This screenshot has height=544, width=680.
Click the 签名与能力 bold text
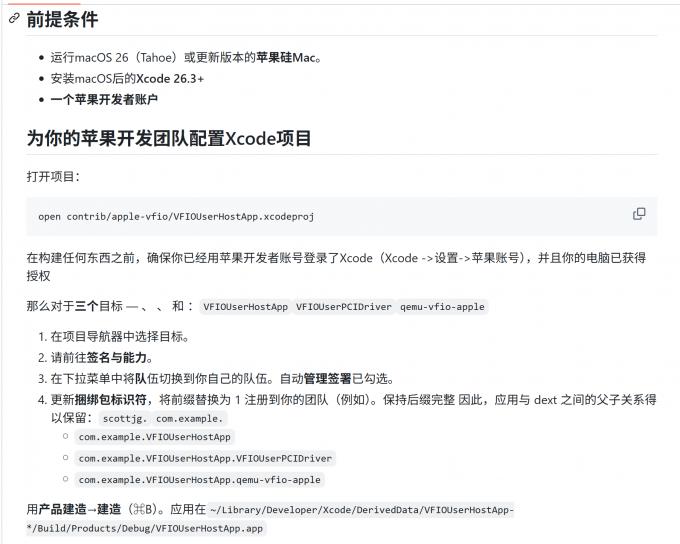(x=117, y=358)
